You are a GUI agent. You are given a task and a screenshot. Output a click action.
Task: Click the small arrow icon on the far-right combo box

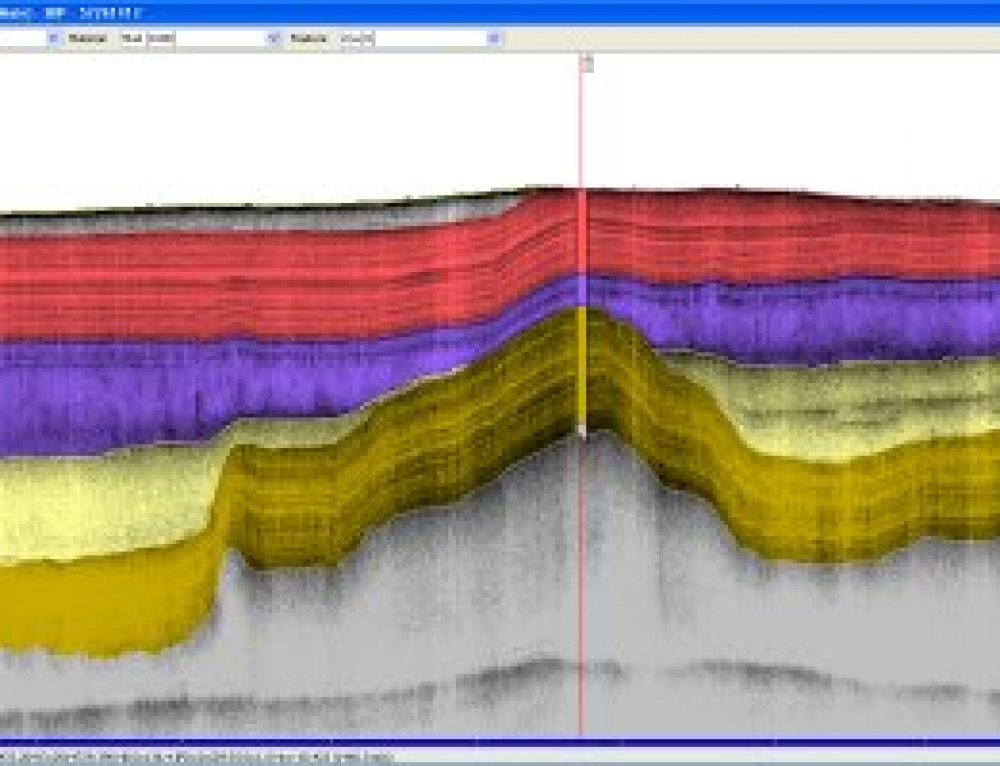coord(490,37)
